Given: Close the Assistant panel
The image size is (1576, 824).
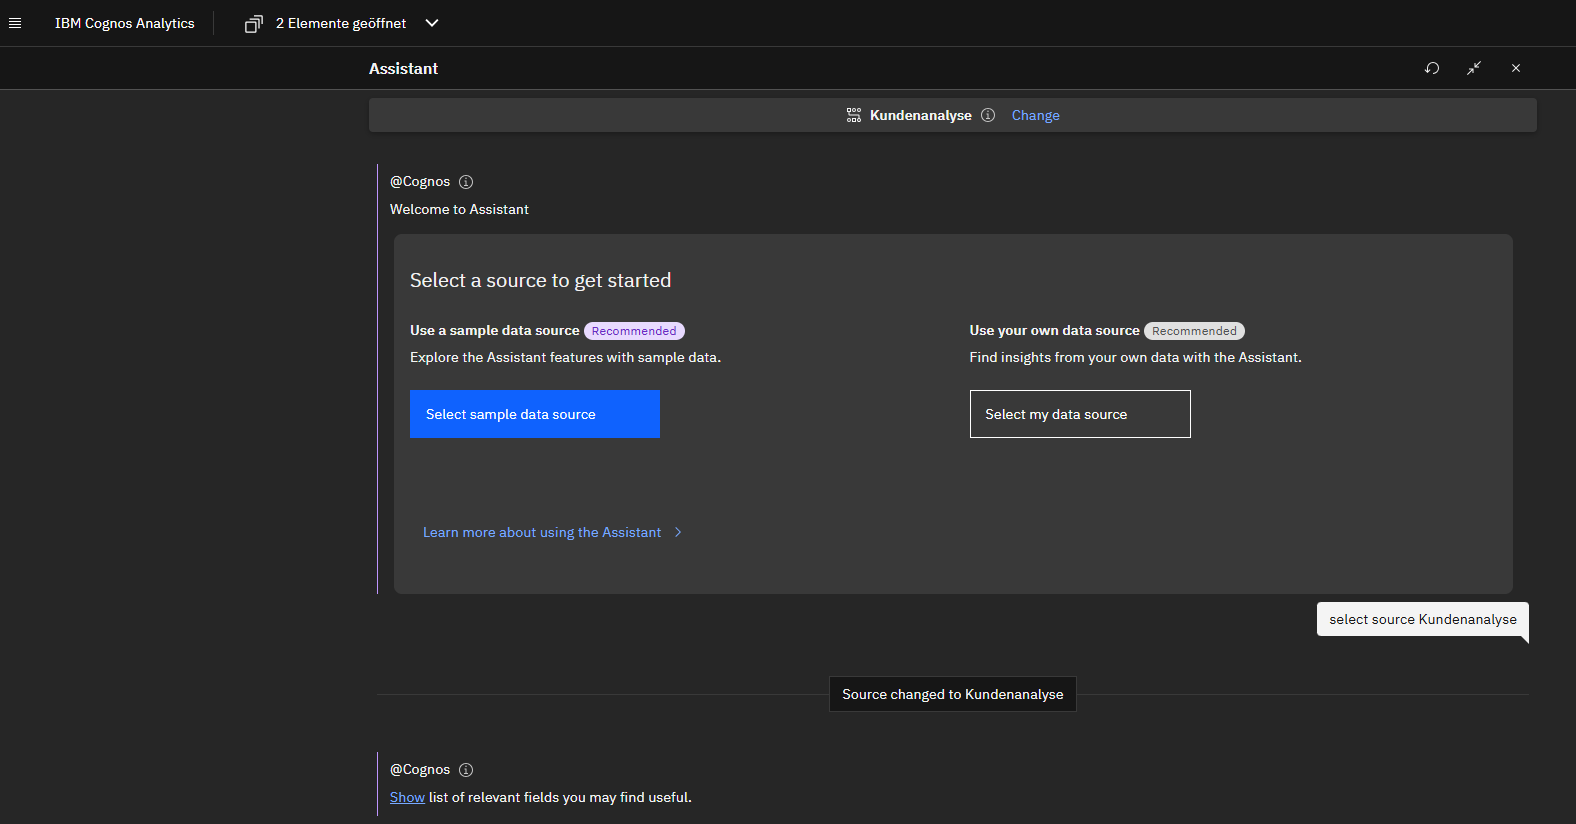Looking at the screenshot, I should click(1516, 68).
